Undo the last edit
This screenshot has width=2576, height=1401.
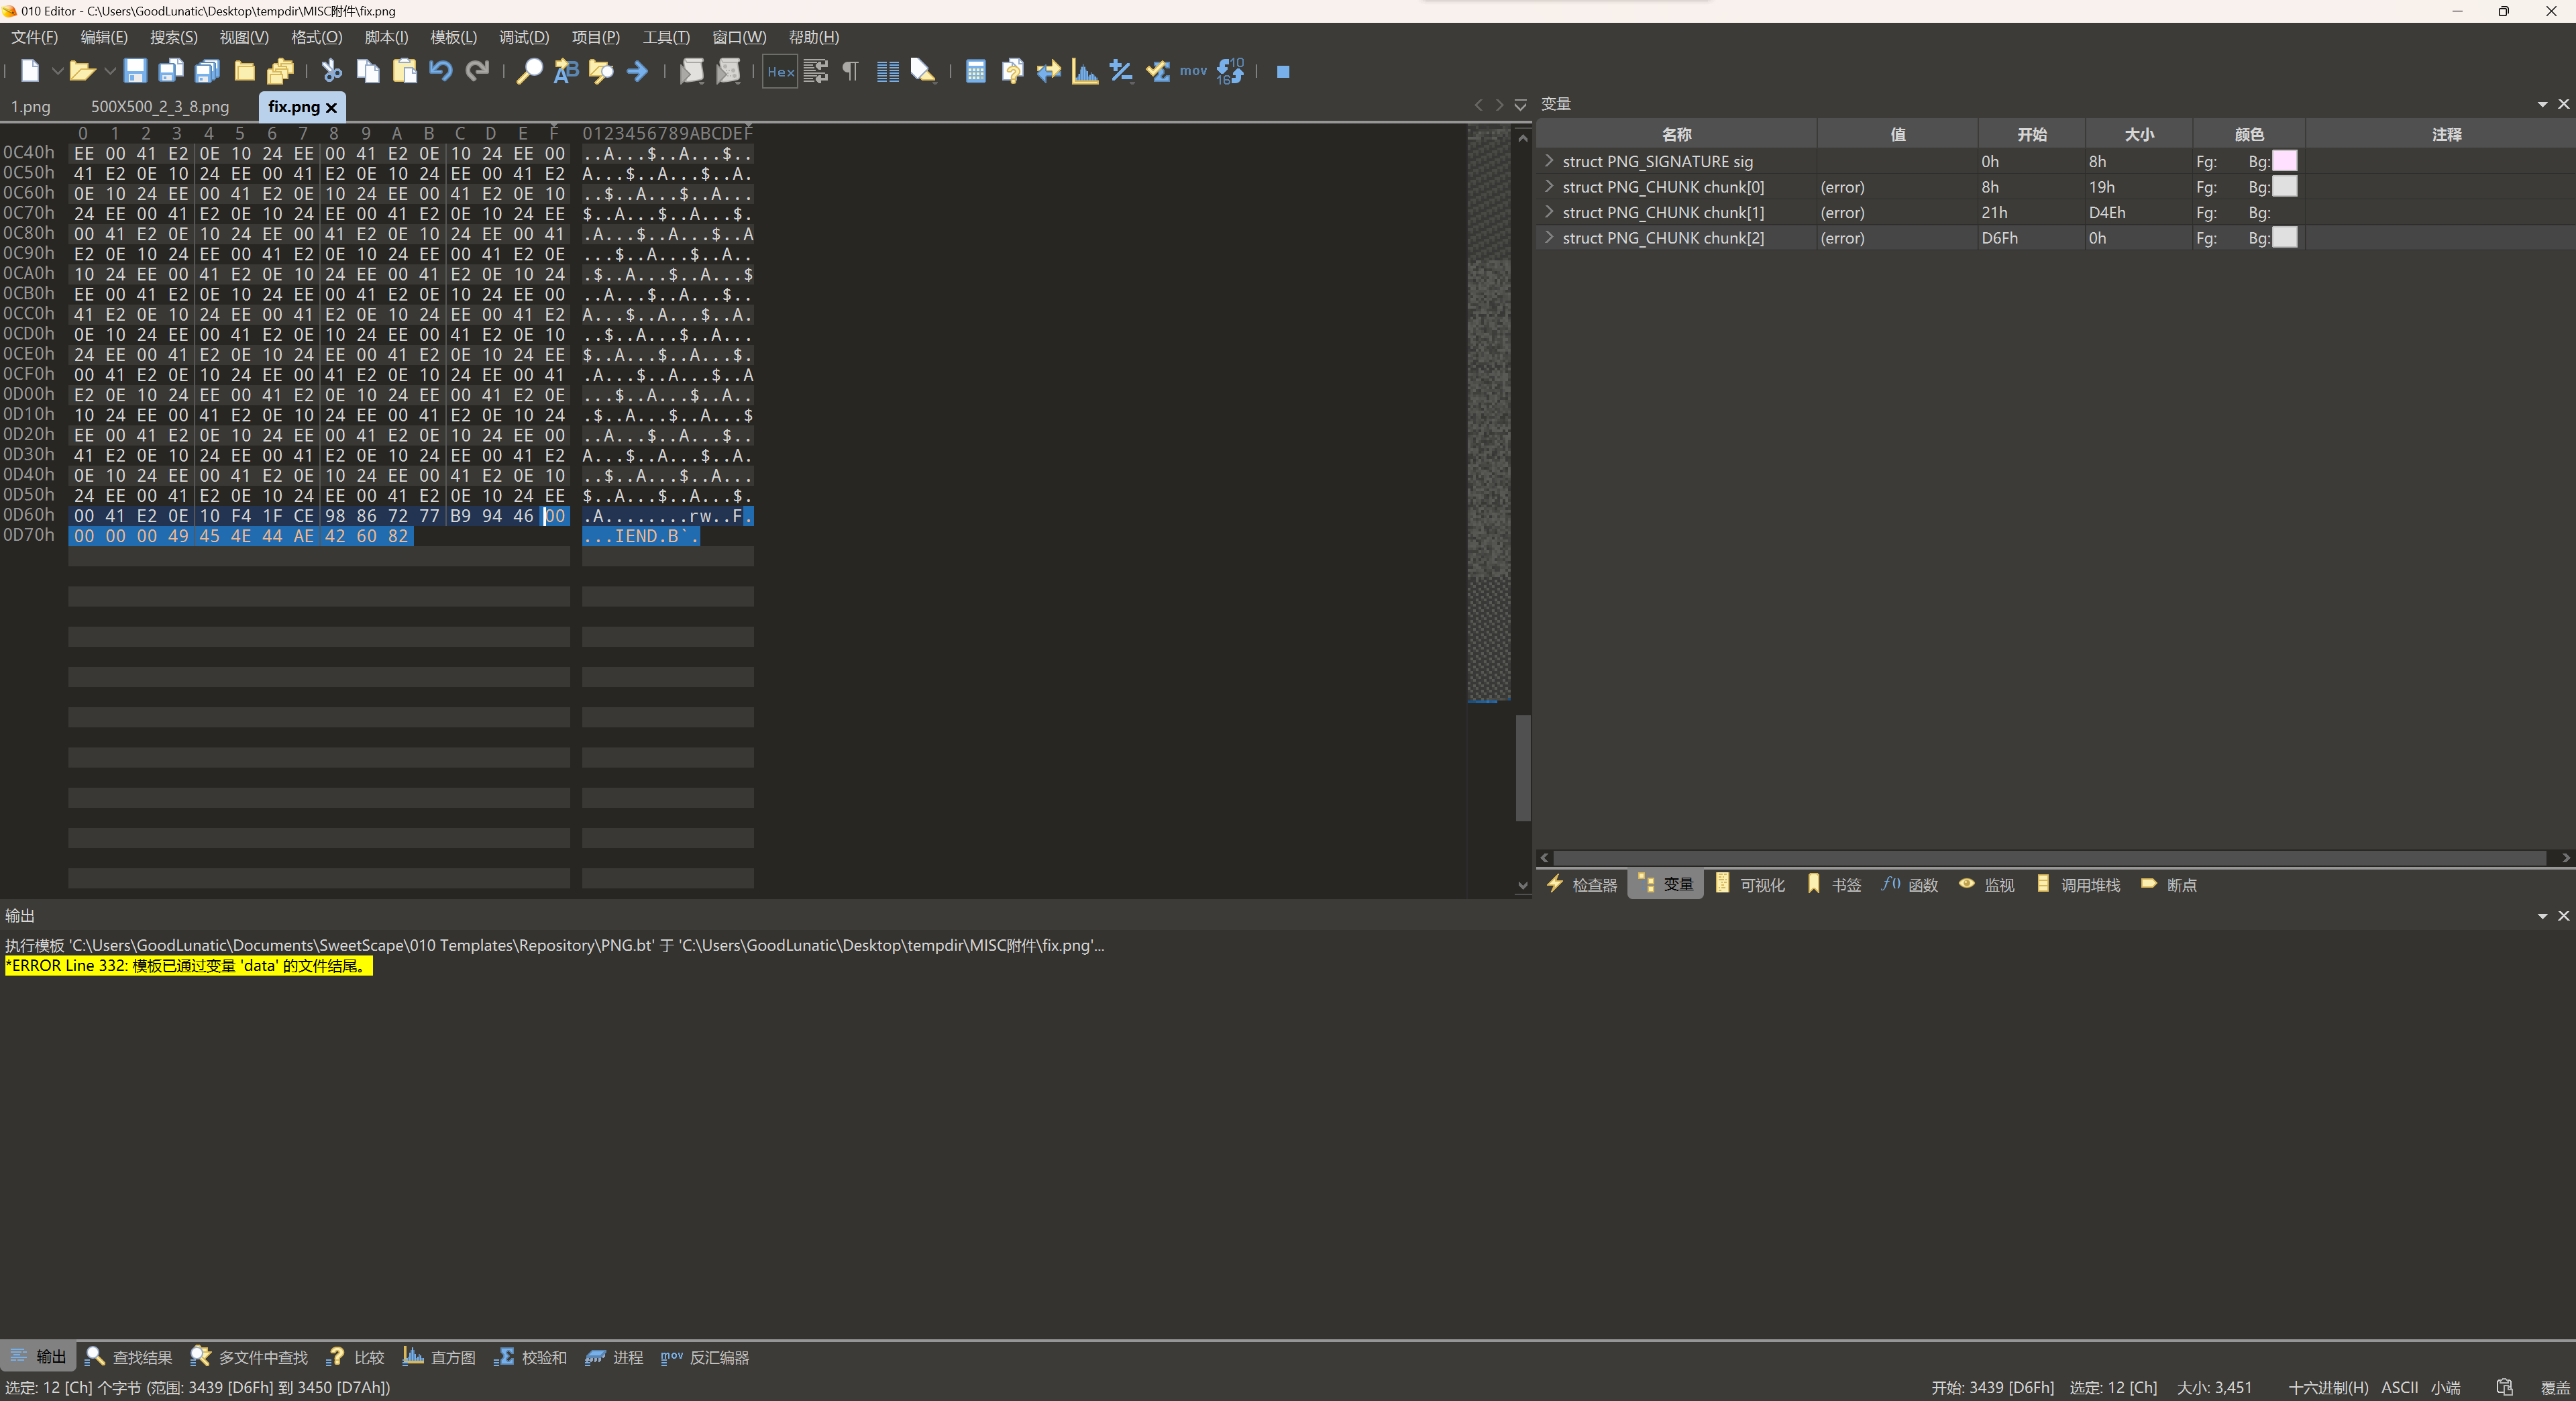441,71
